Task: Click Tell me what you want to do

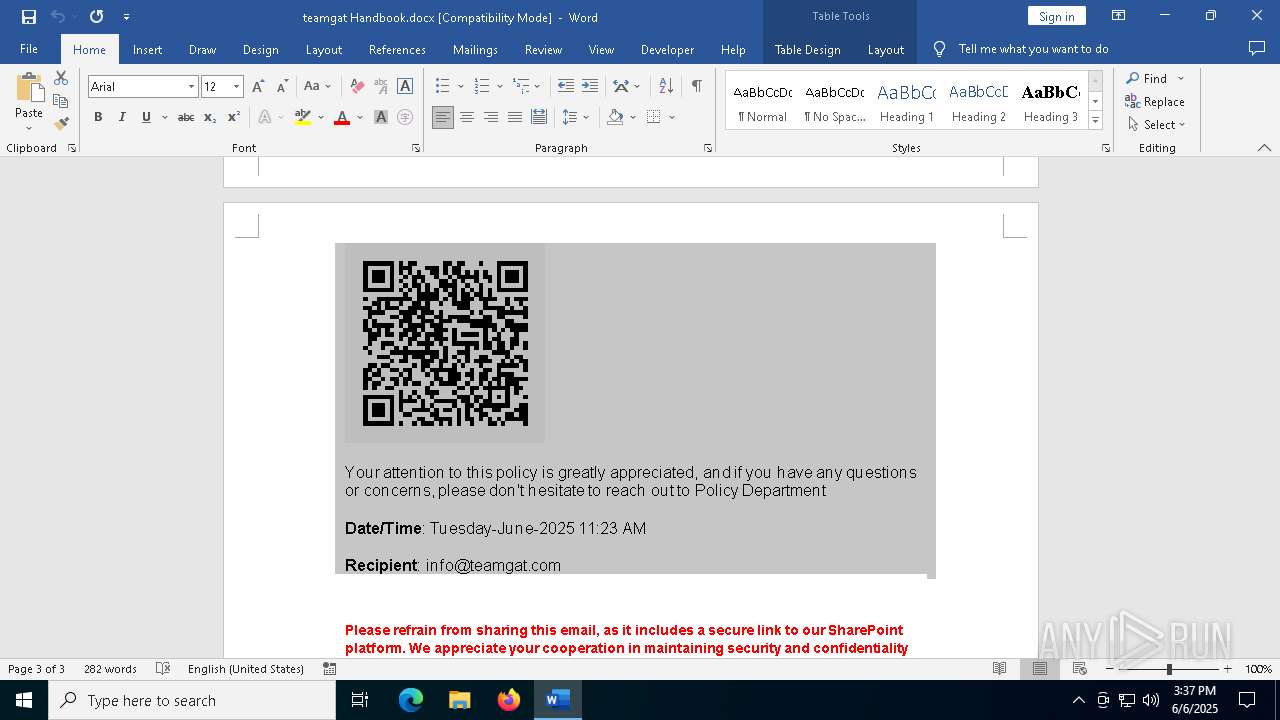Action: click(x=1033, y=49)
